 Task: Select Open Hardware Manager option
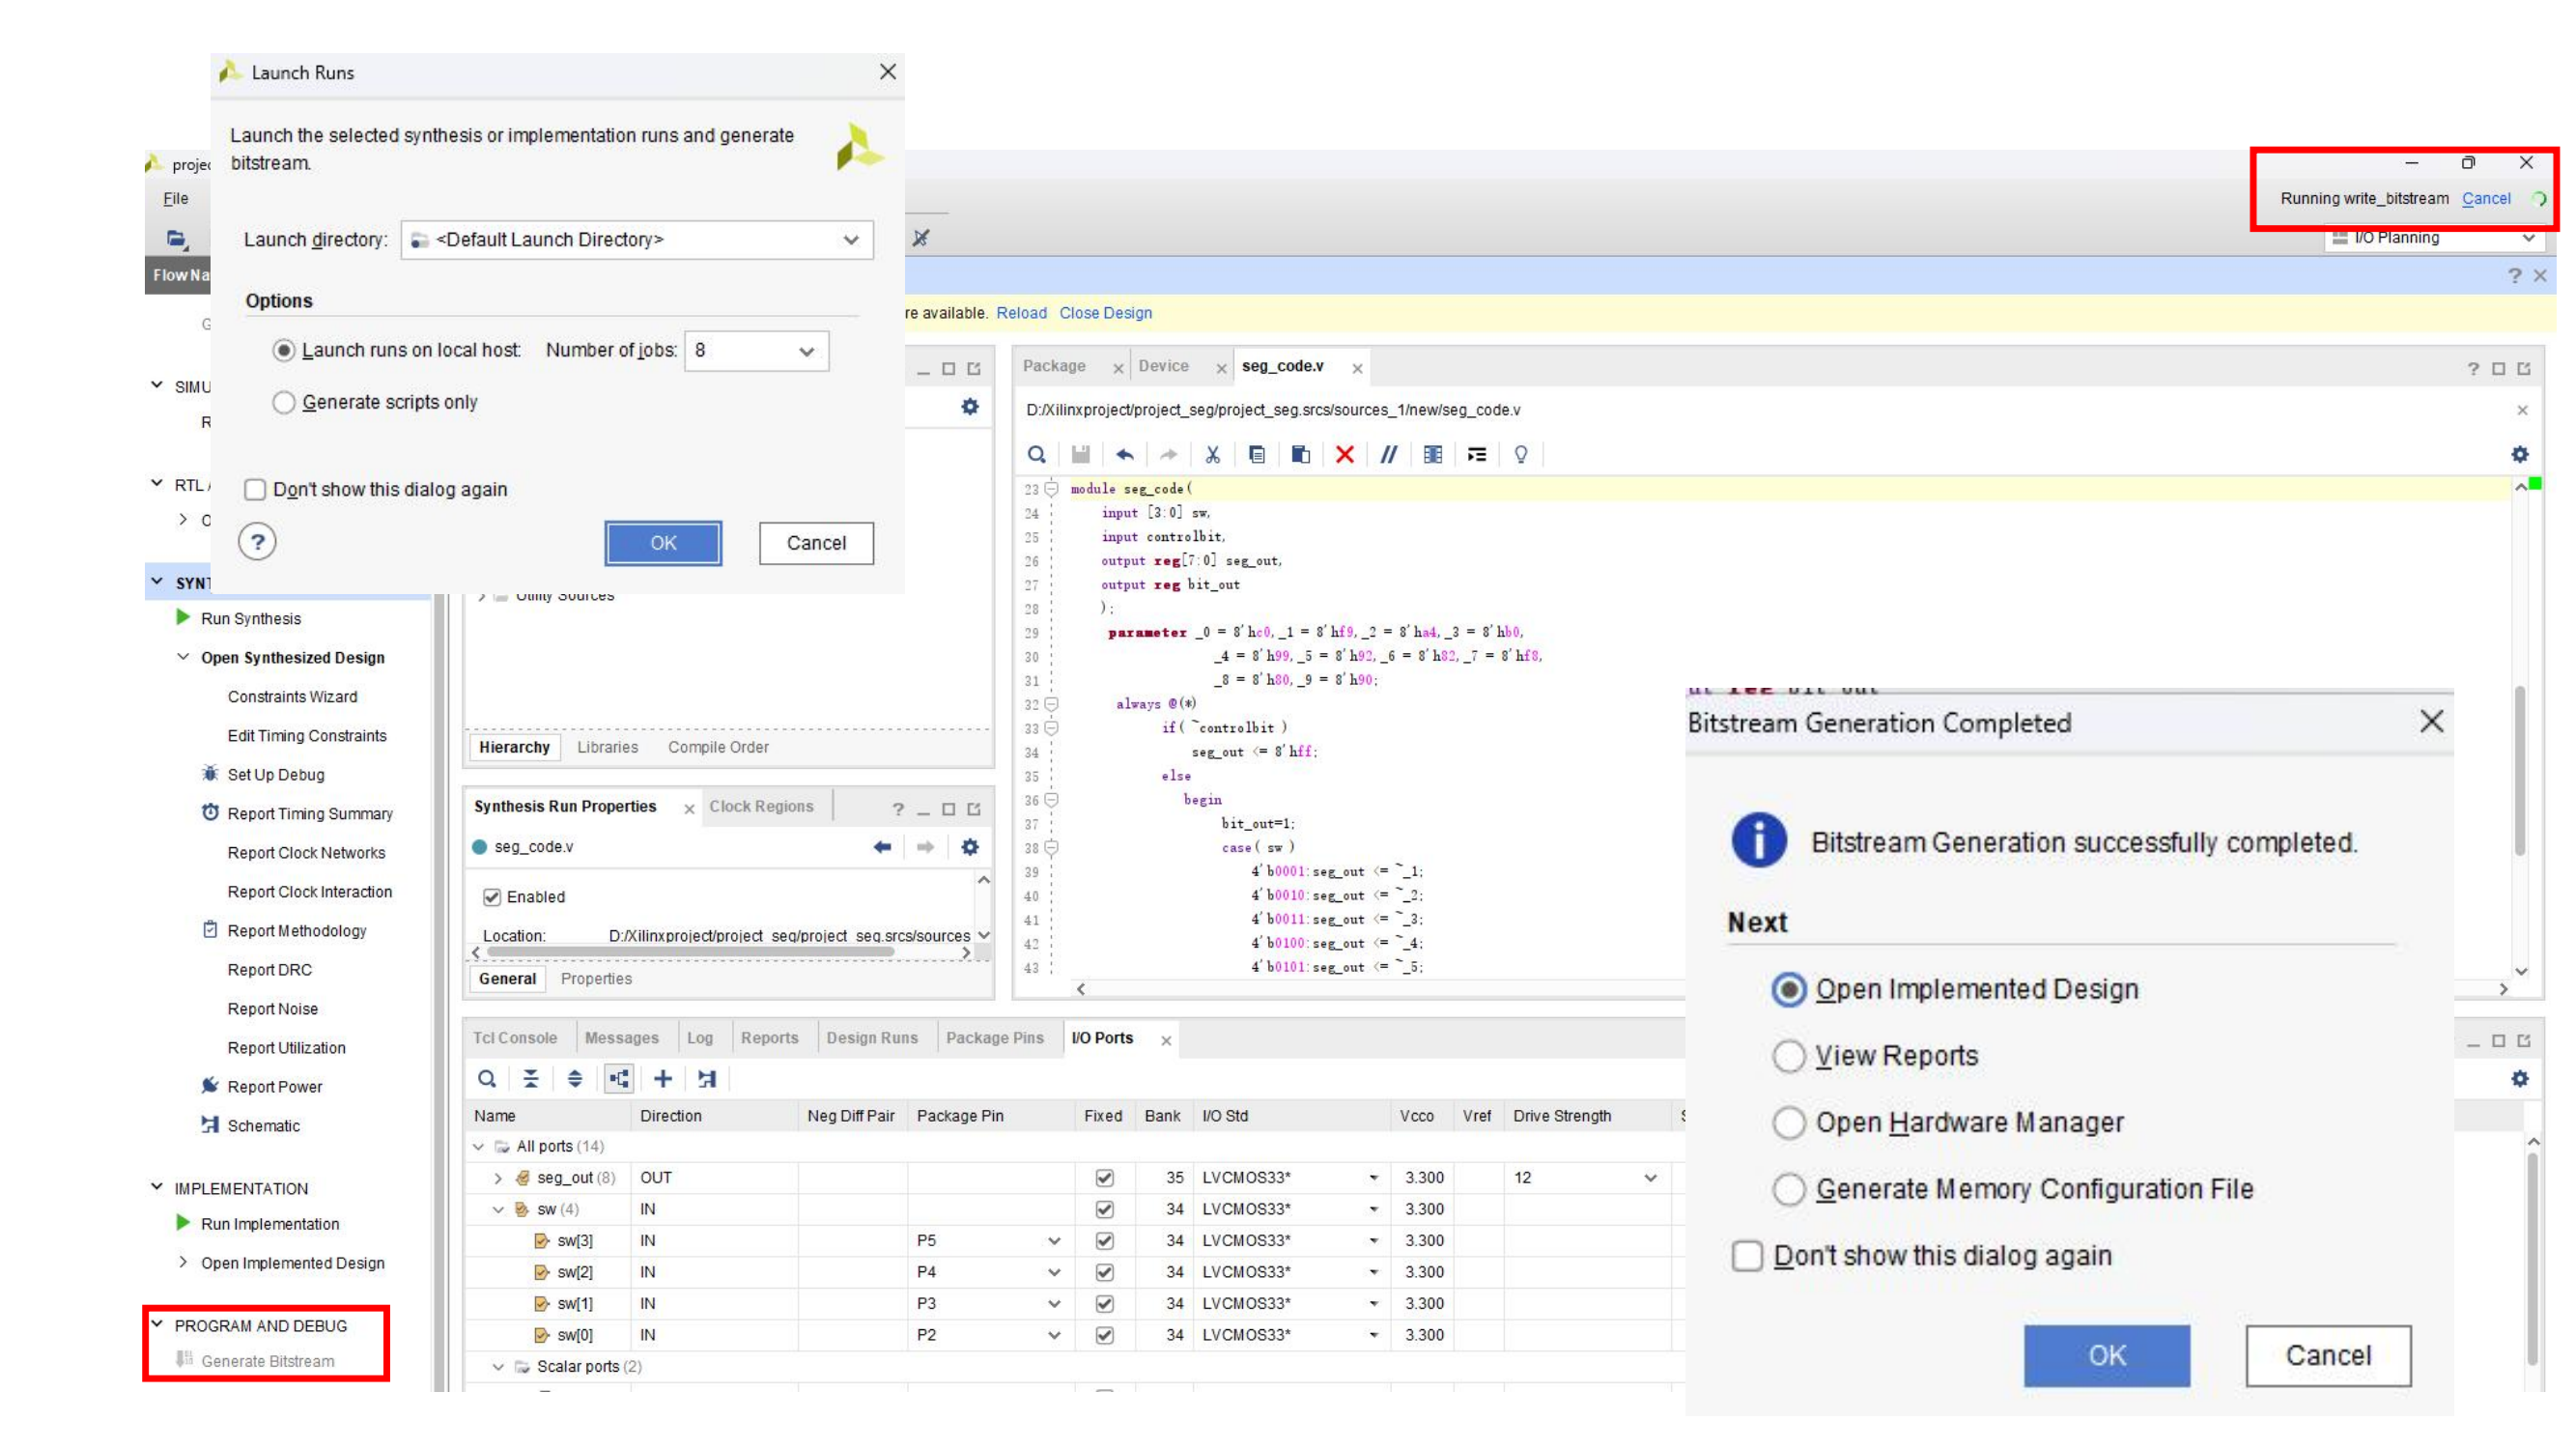[1788, 1123]
